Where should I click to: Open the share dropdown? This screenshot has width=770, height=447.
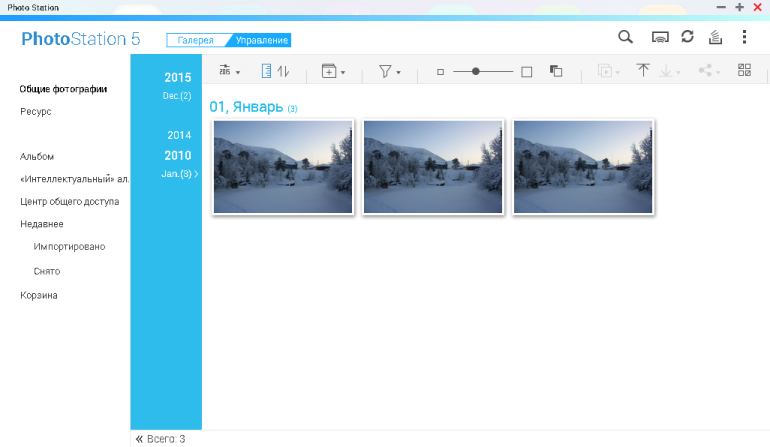pos(709,71)
